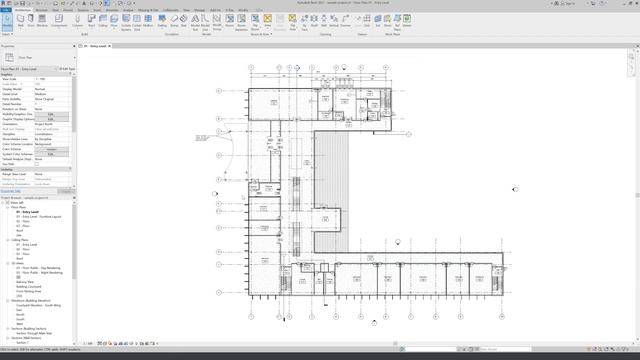
Task: Collapse the Underlay properties section
Action: click(71, 169)
